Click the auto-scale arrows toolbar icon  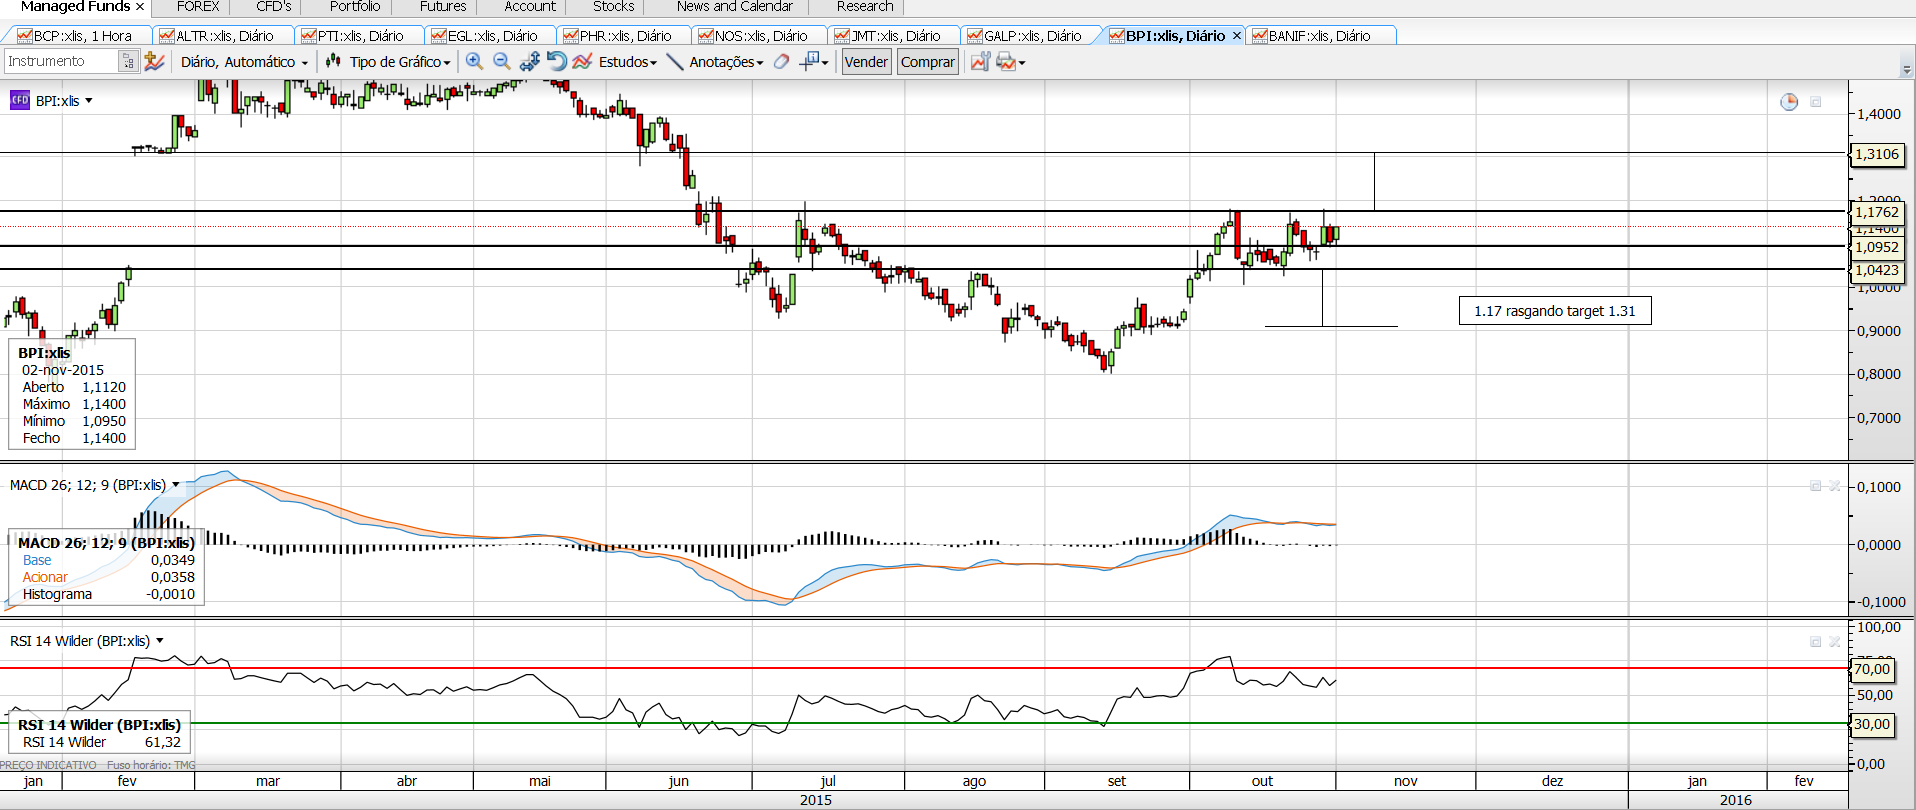pos(530,62)
